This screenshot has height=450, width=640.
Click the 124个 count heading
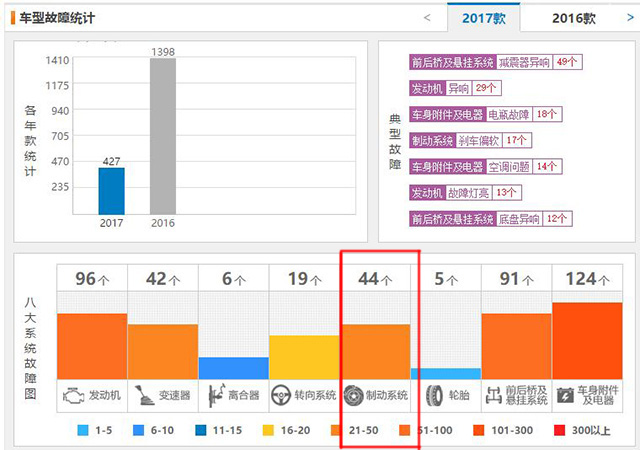pyautogui.click(x=587, y=279)
